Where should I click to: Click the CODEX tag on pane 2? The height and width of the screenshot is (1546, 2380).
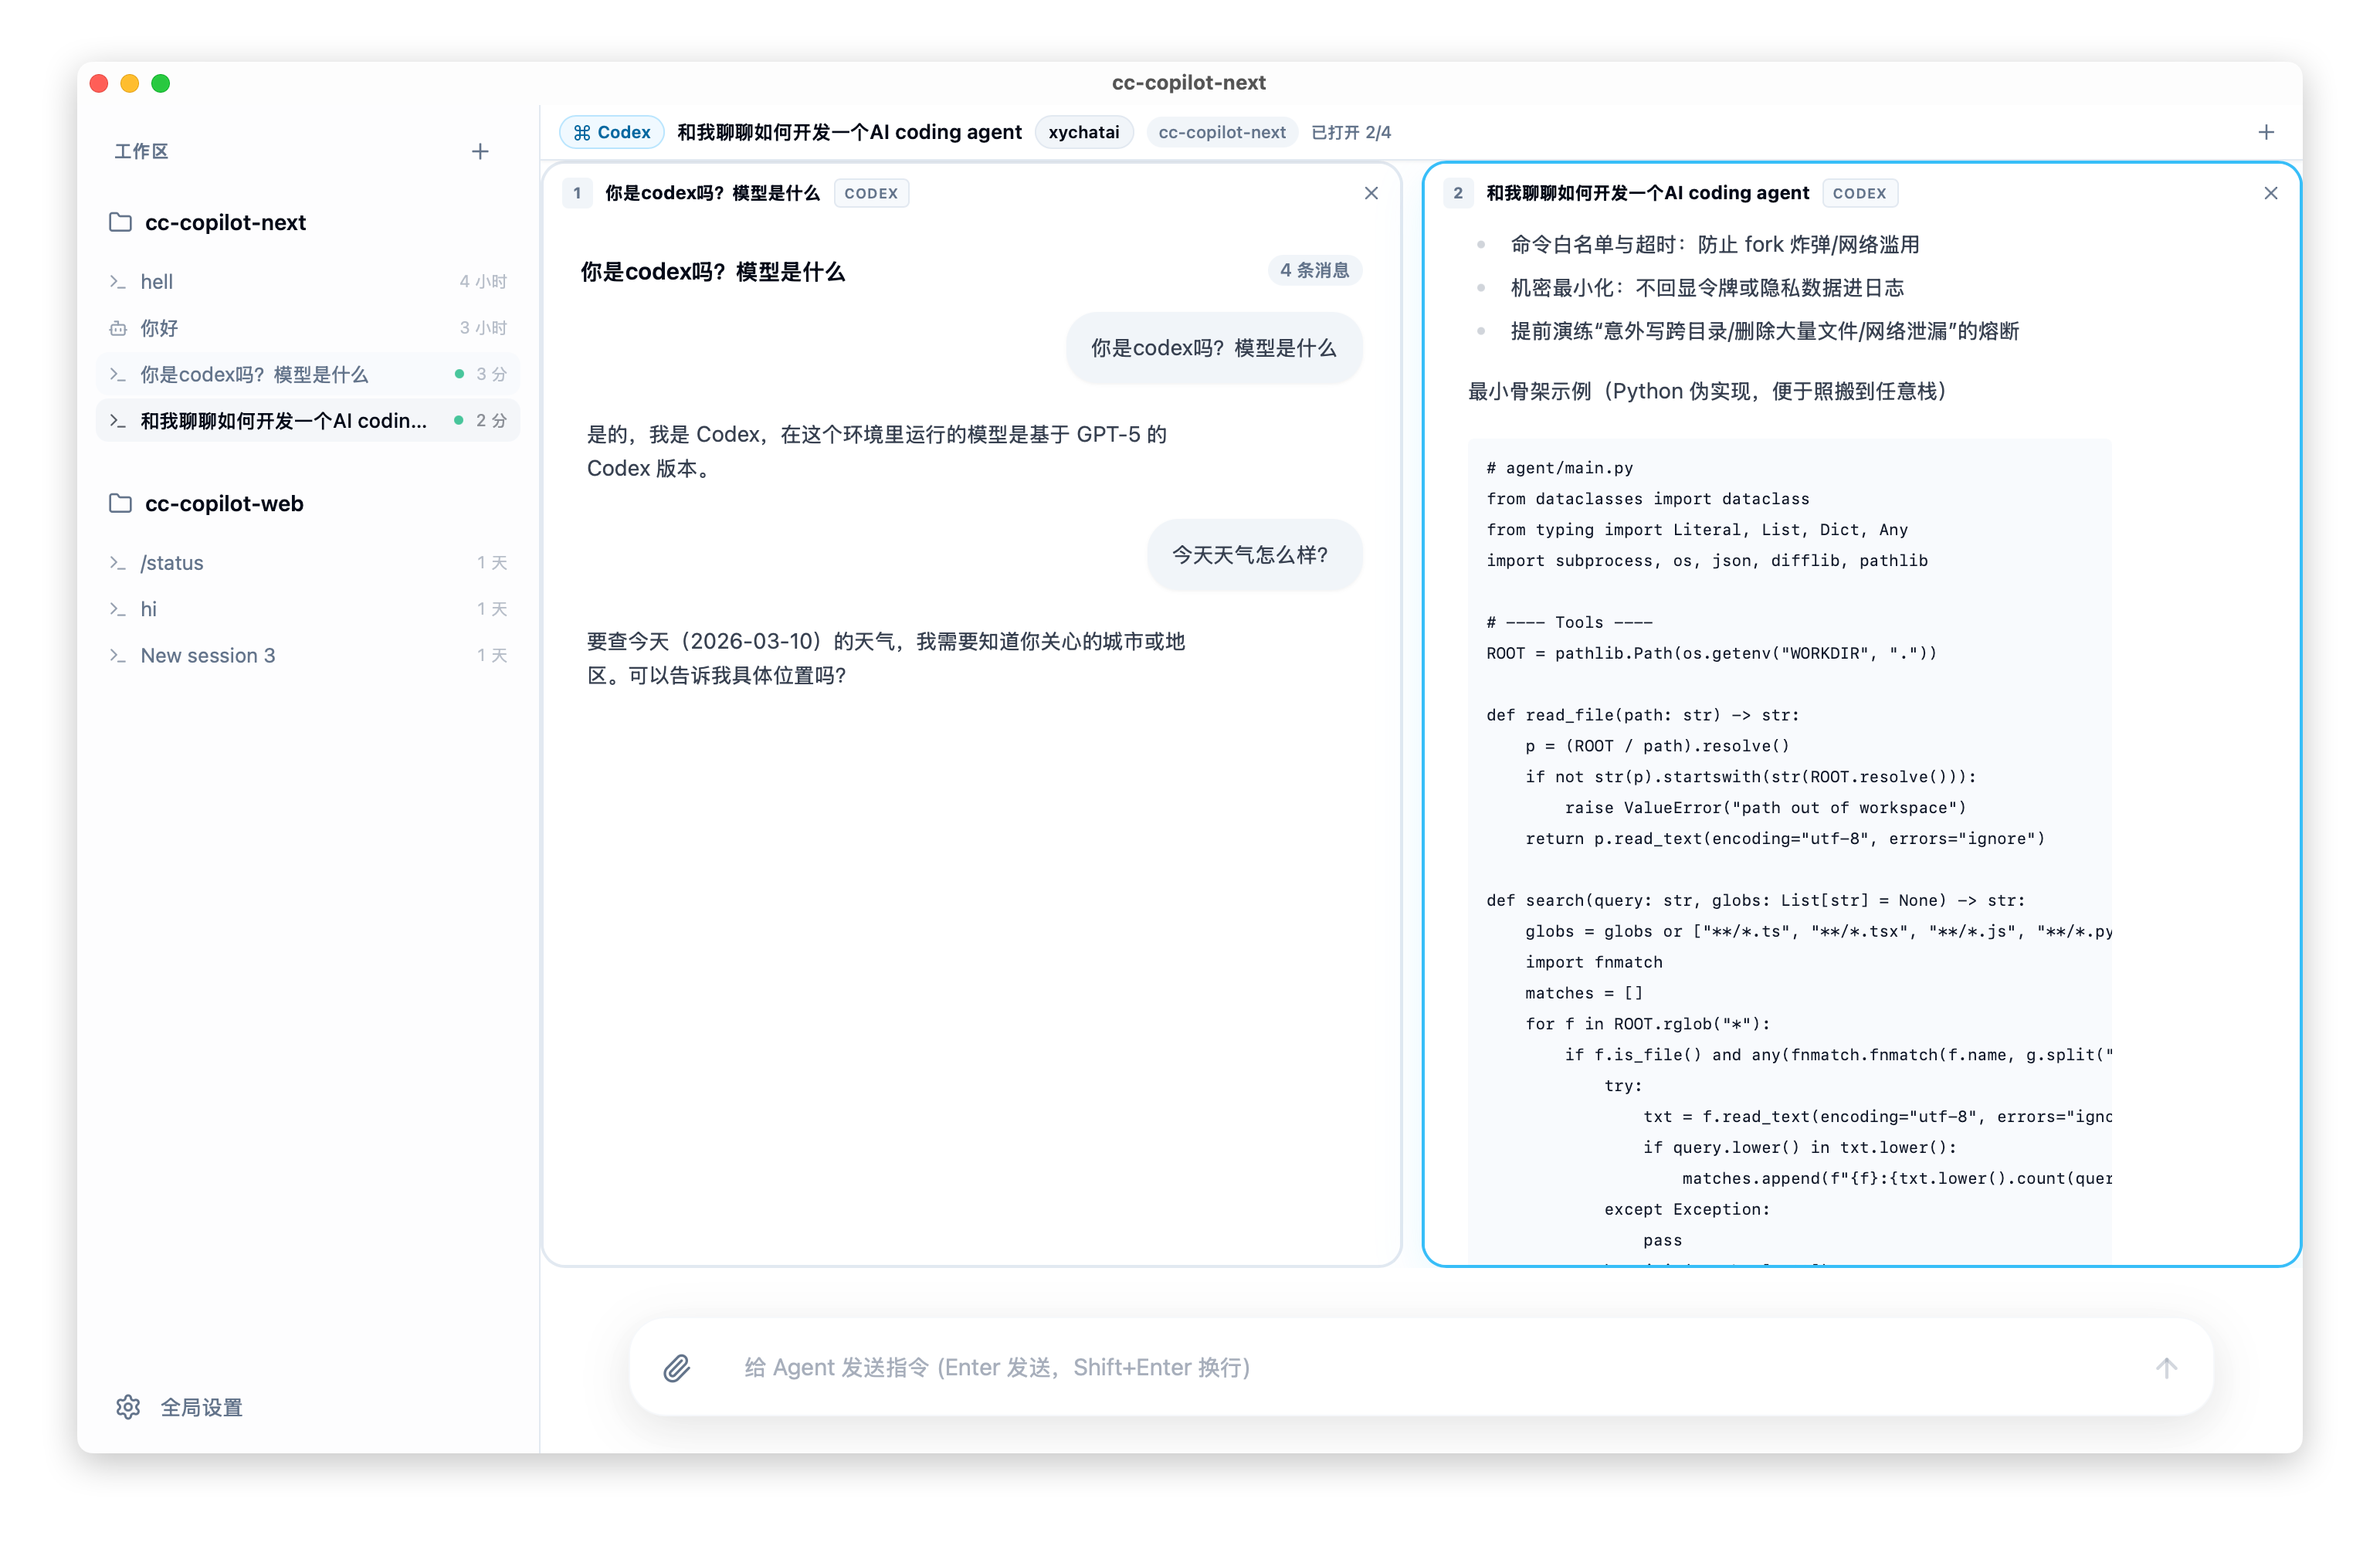point(1859,193)
